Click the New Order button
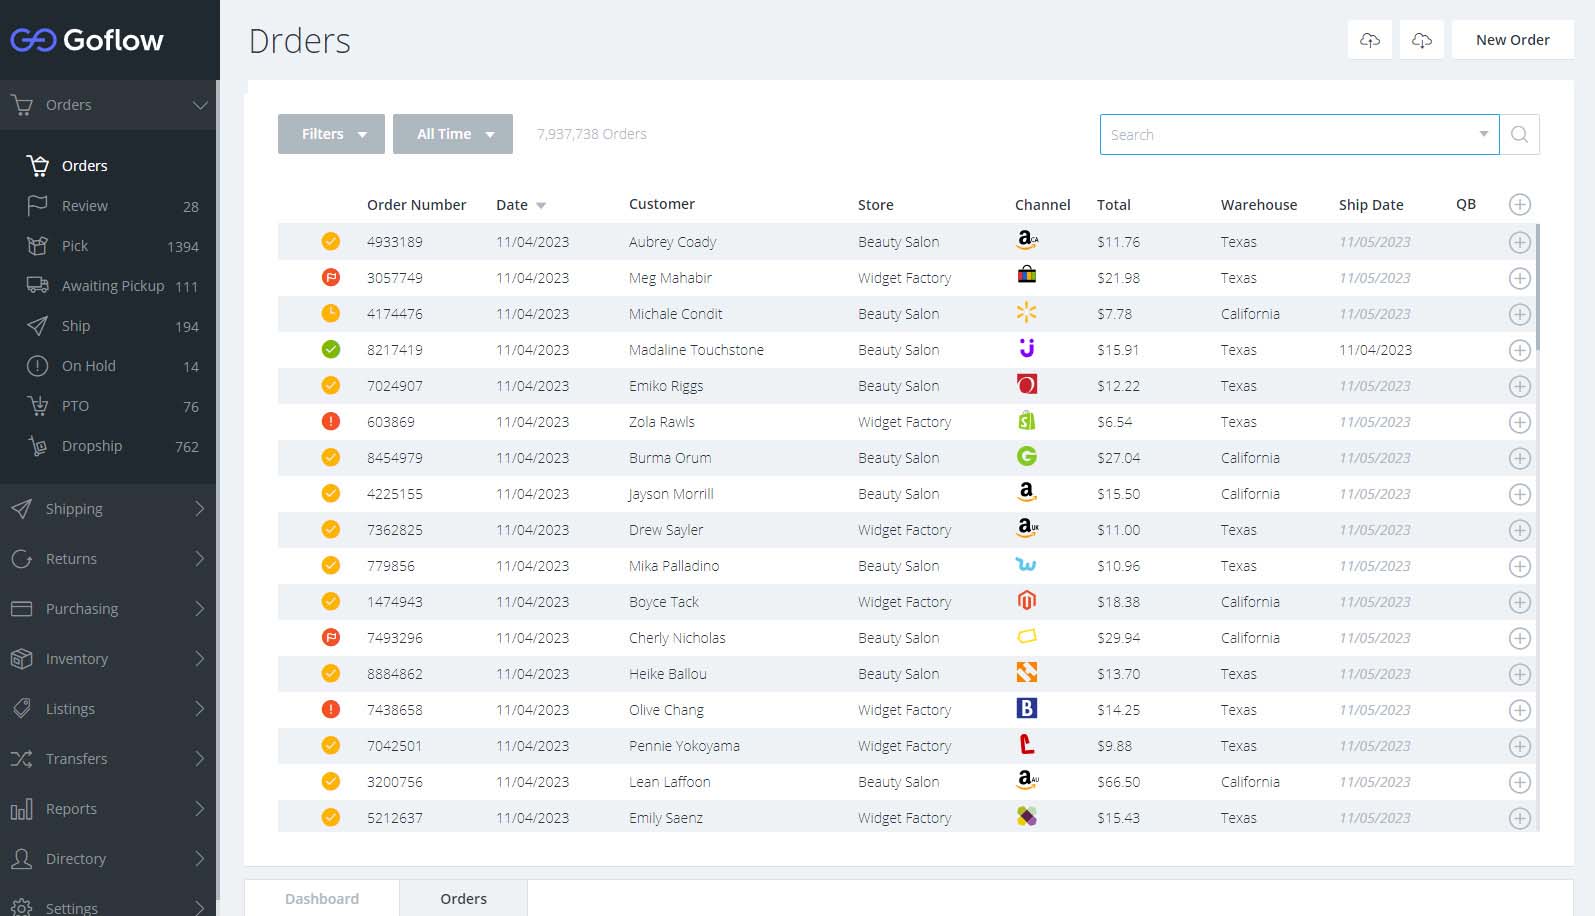 point(1512,40)
